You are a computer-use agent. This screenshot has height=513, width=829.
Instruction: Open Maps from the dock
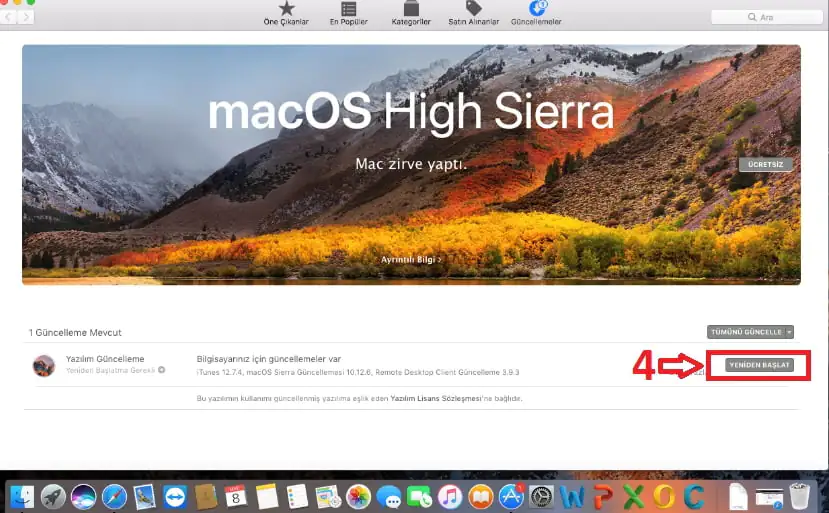pyautogui.click(x=328, y=497)
